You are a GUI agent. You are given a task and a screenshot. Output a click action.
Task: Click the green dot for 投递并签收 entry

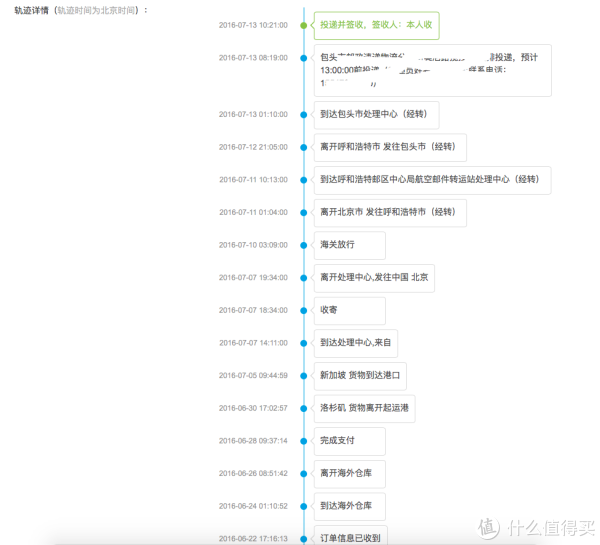click(304, 25)
